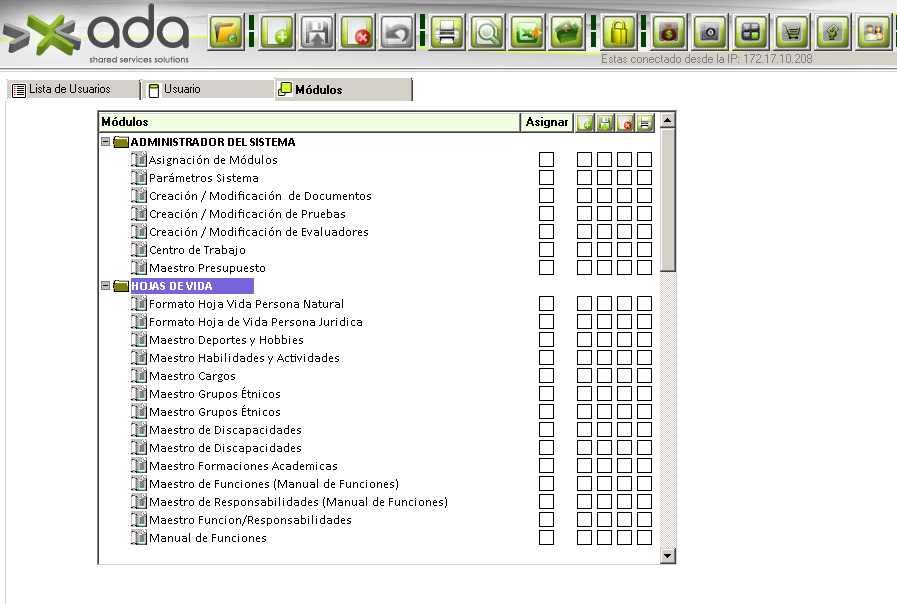Click the yellow padlock toolbar icon
Screen dimensions: 897x604
pos(620,33)
